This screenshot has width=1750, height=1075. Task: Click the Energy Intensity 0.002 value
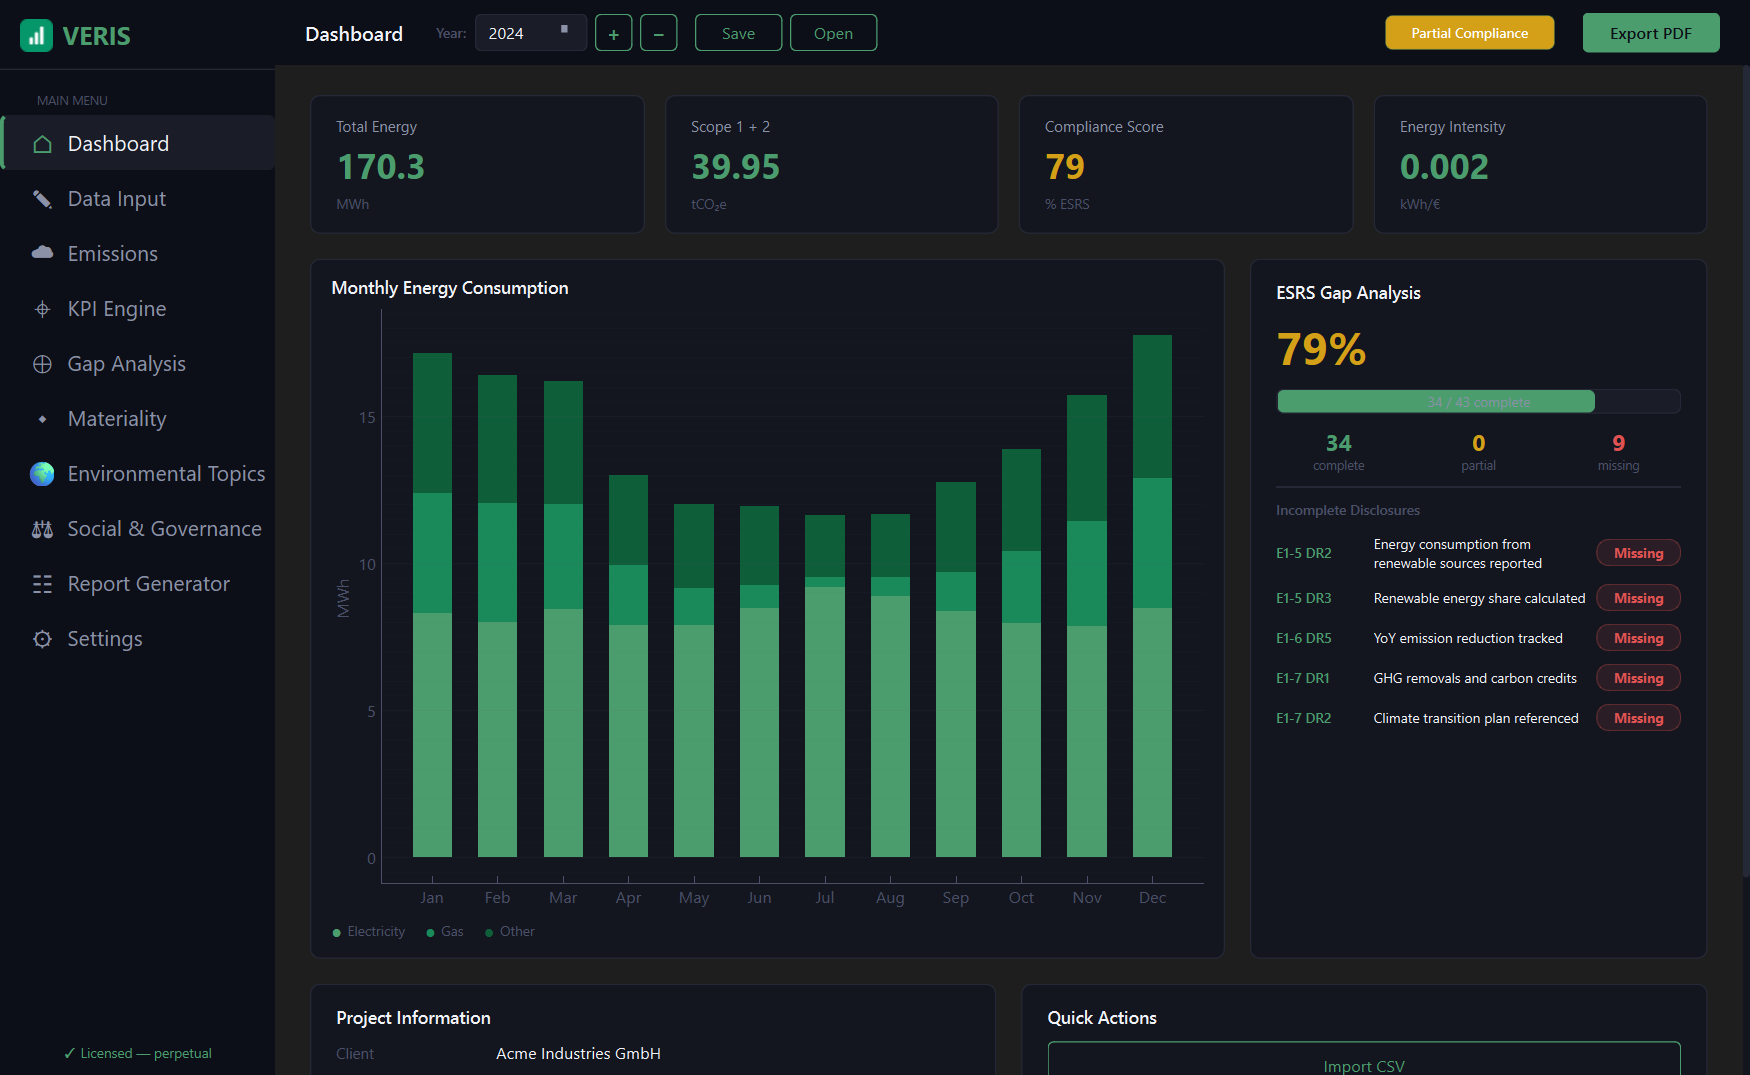point(1444,167)
